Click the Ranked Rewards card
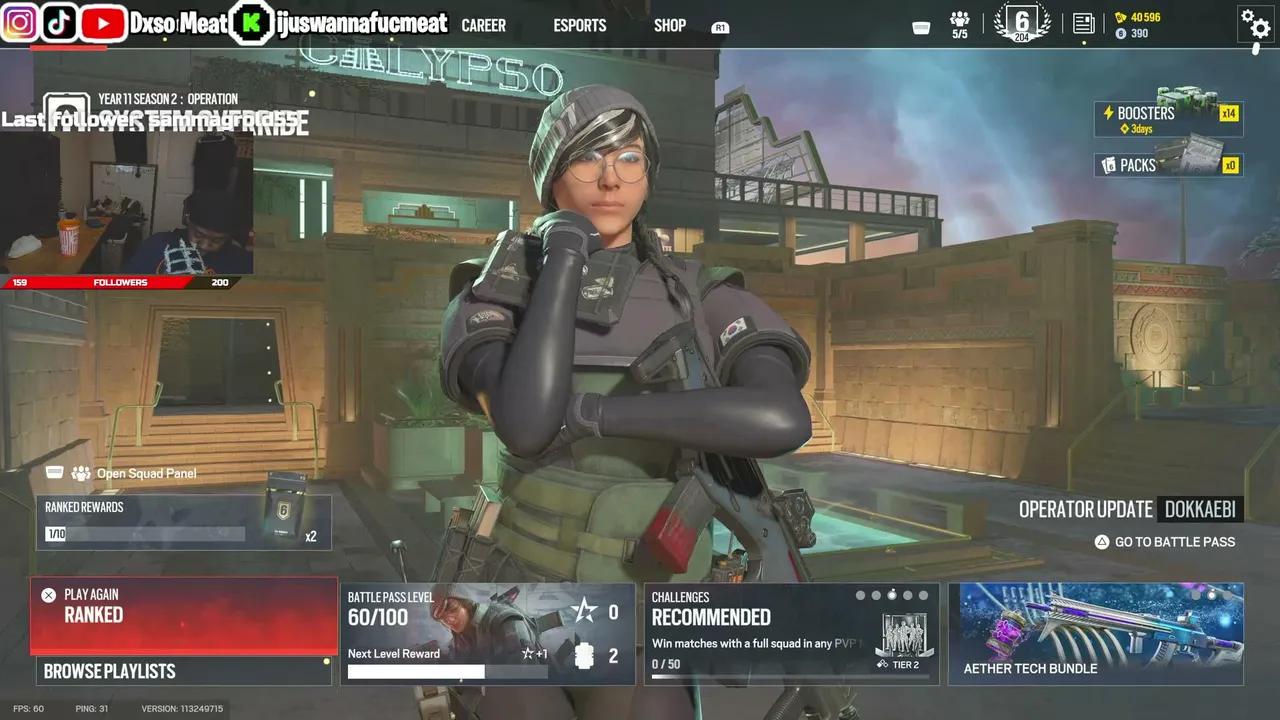The image size is (1280, 720). 184,522
